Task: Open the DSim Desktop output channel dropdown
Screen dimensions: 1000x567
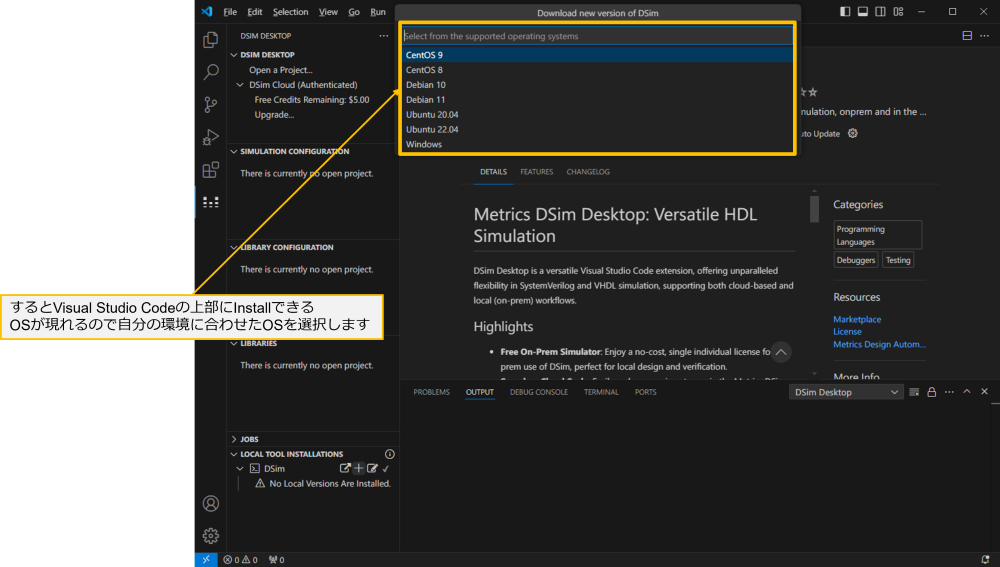Action: click(x=846, y=392)
